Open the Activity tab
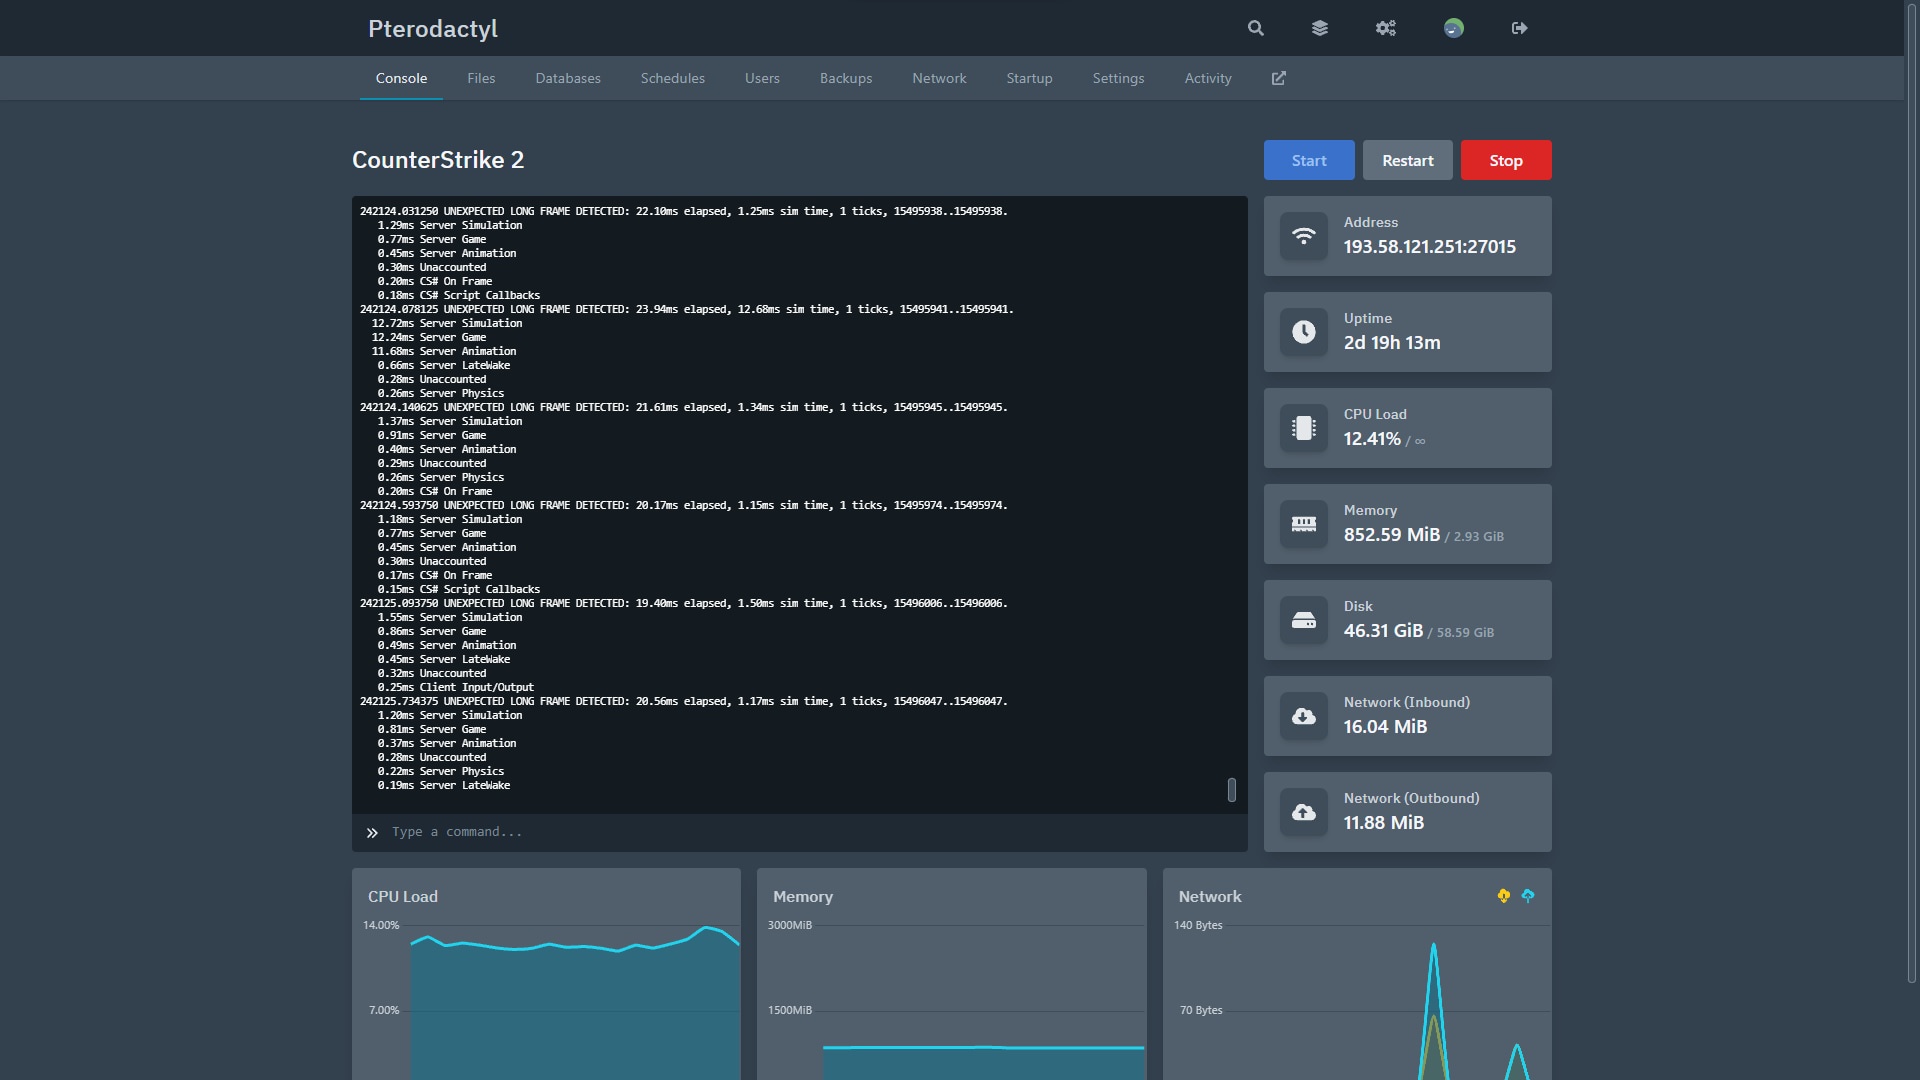This screenshot has height=1080, width=1920. (1208, 78)
